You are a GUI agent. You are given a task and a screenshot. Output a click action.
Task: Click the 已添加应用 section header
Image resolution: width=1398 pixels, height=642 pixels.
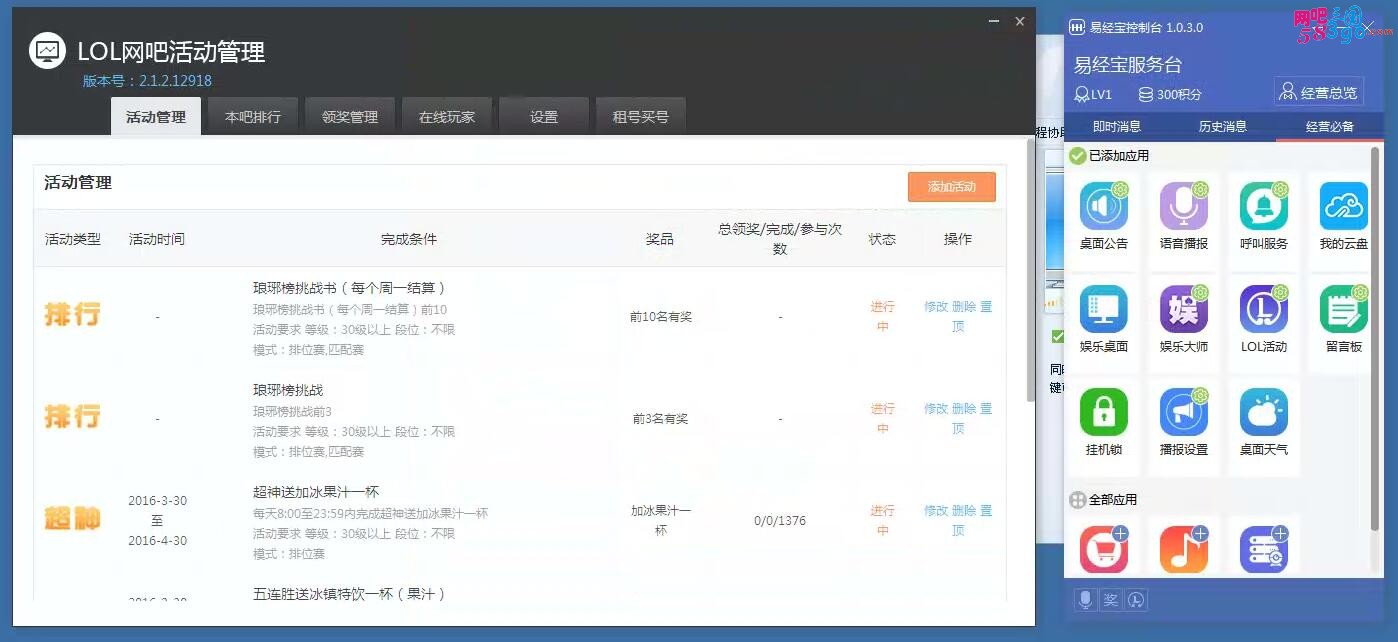(1110, 156)
